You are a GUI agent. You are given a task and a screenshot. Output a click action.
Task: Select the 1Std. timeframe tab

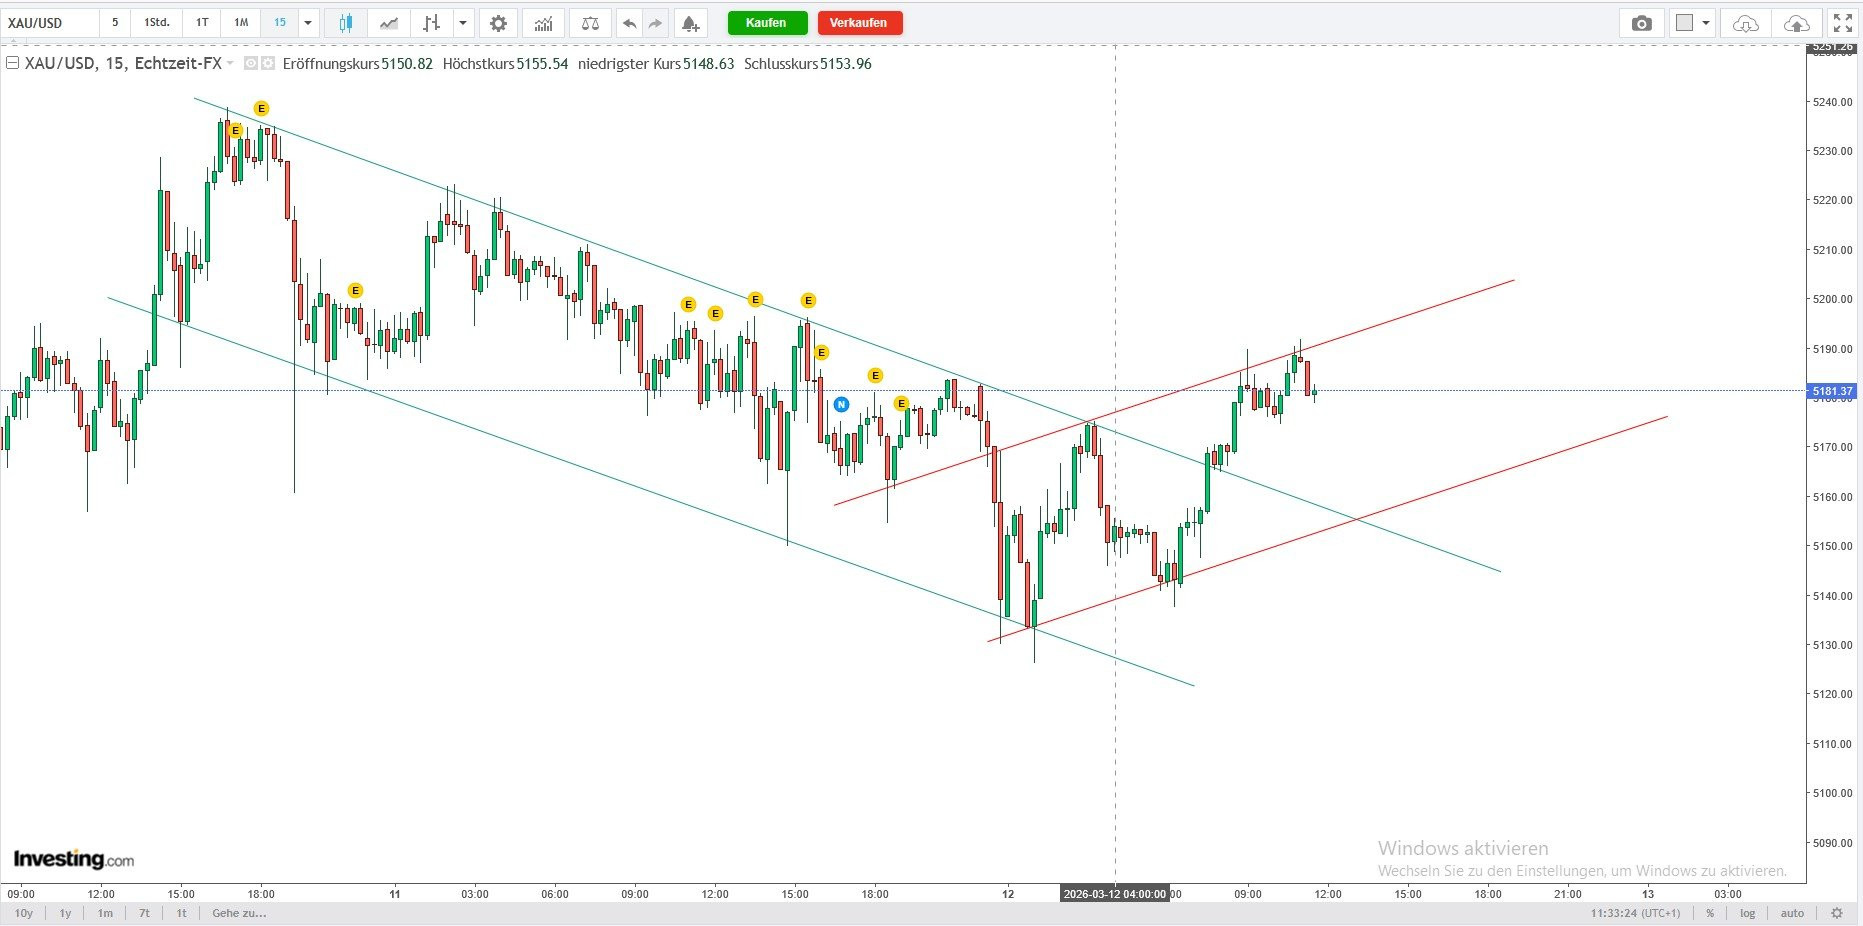(156, 22)
